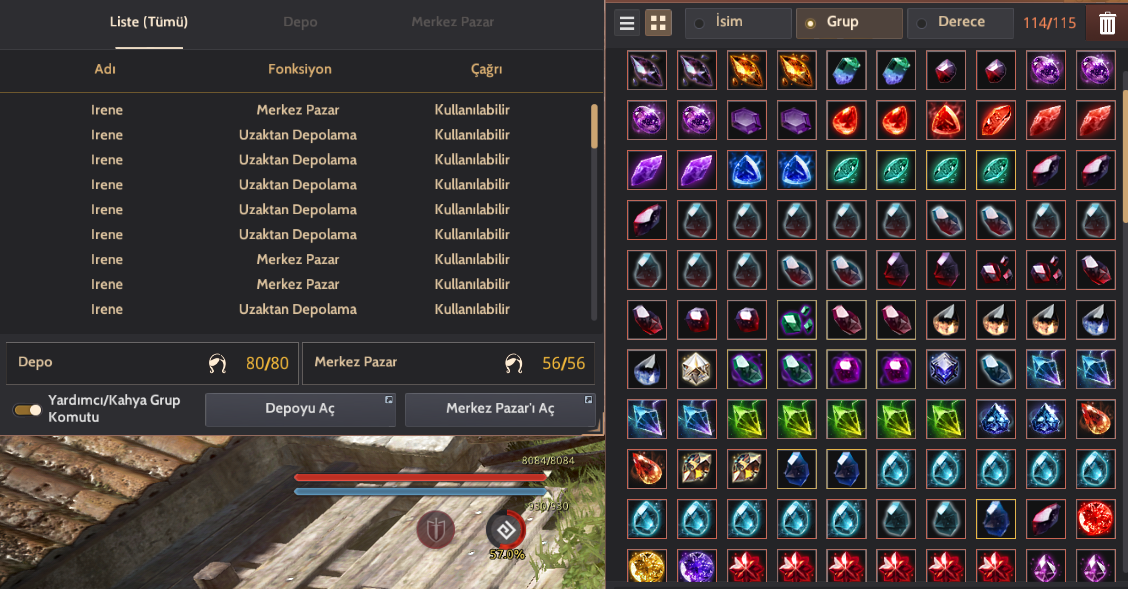Click the helper list scrollbar
This screenshot has width=1128, height=589.
click(594, 126)
